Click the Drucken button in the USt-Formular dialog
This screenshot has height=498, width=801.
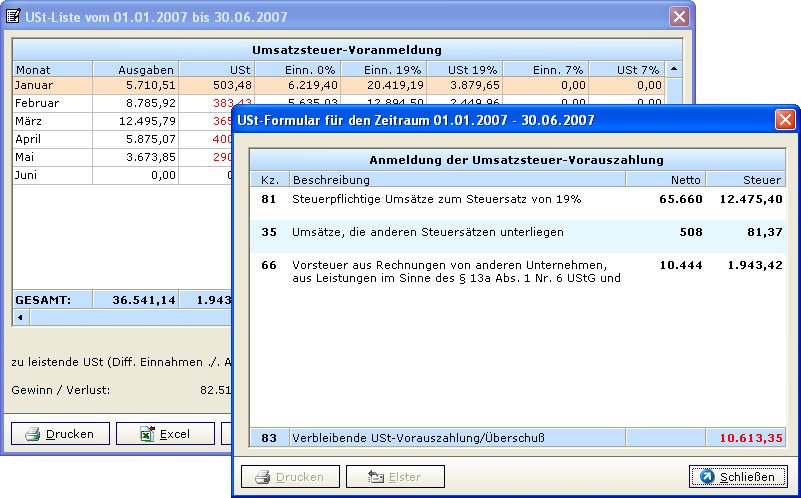coord(291,477)
